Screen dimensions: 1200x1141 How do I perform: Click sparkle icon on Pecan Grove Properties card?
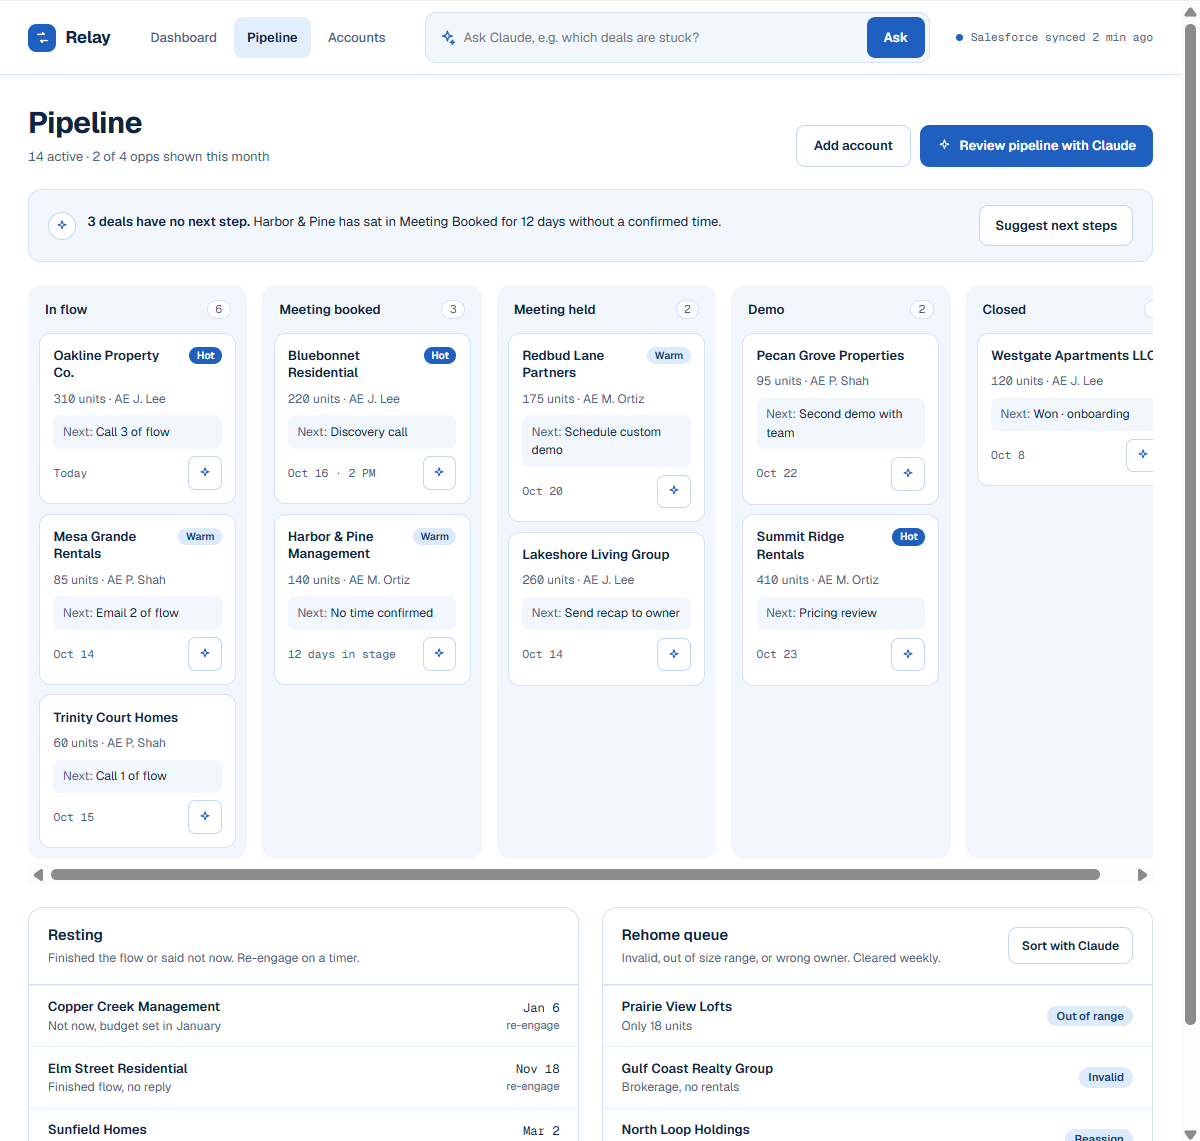(908, 474)
